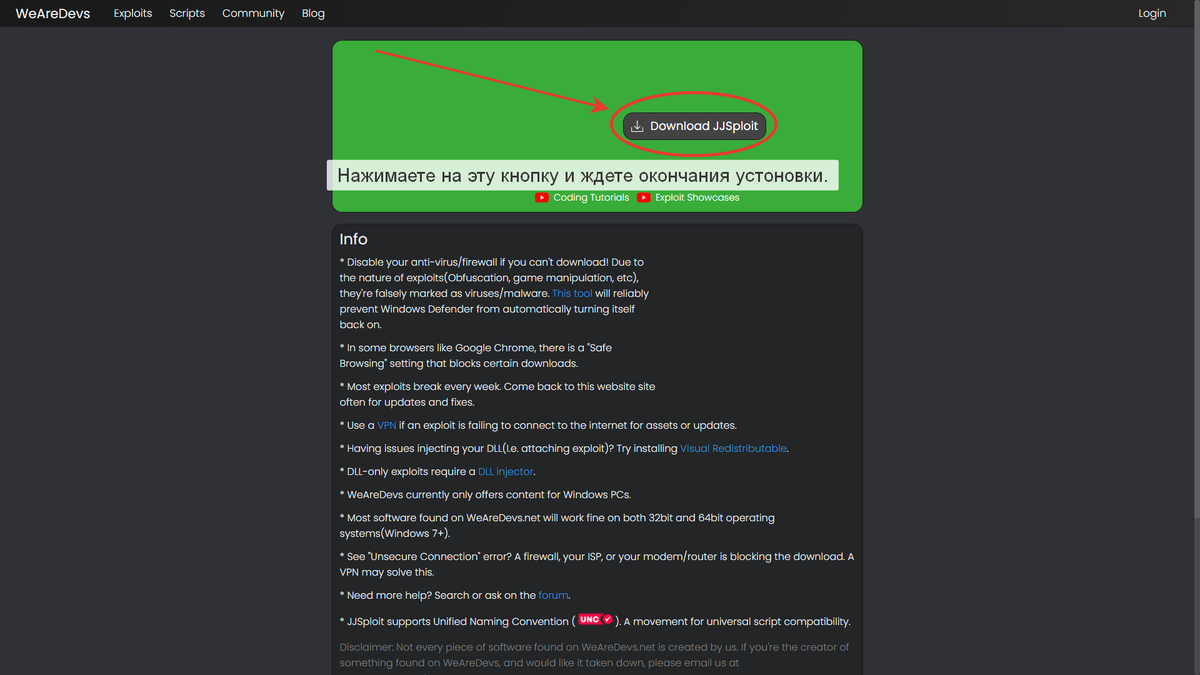Open the Visual Redistributable link
The height and width of the screenshot is (675, 1200).
pyautogui.click(x=734, y=448)
